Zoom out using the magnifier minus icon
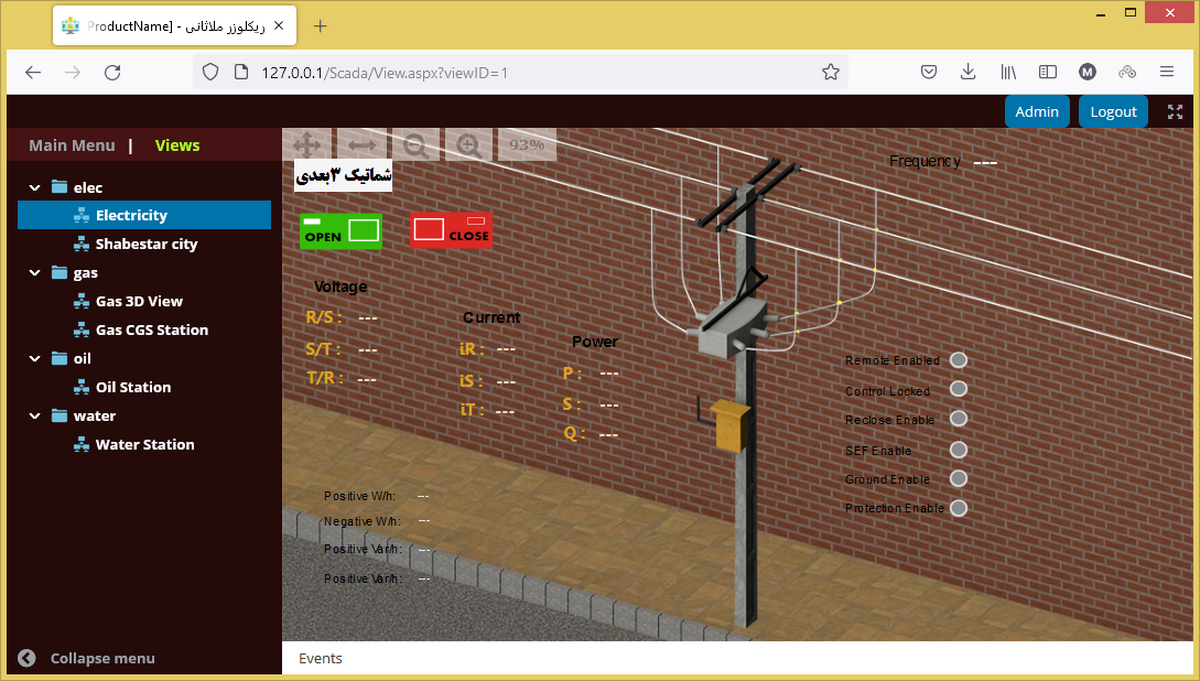This screenshot has width=1200, height=681. pyautogui.click(x=415, y=145)
